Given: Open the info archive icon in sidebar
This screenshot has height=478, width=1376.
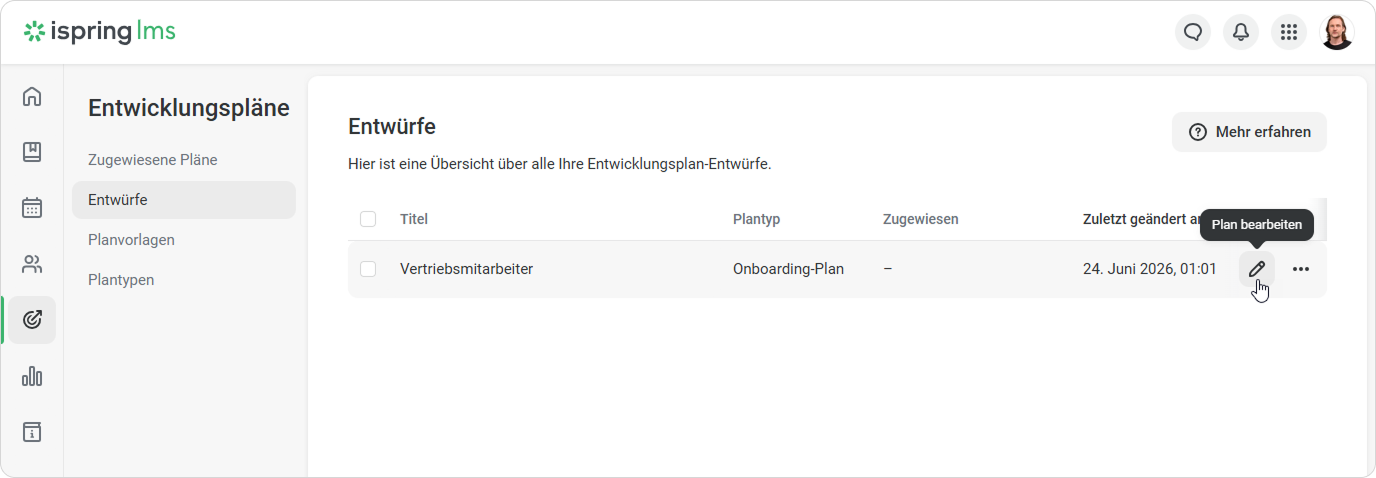Looking at the screenshot, I should click(32, 432).
